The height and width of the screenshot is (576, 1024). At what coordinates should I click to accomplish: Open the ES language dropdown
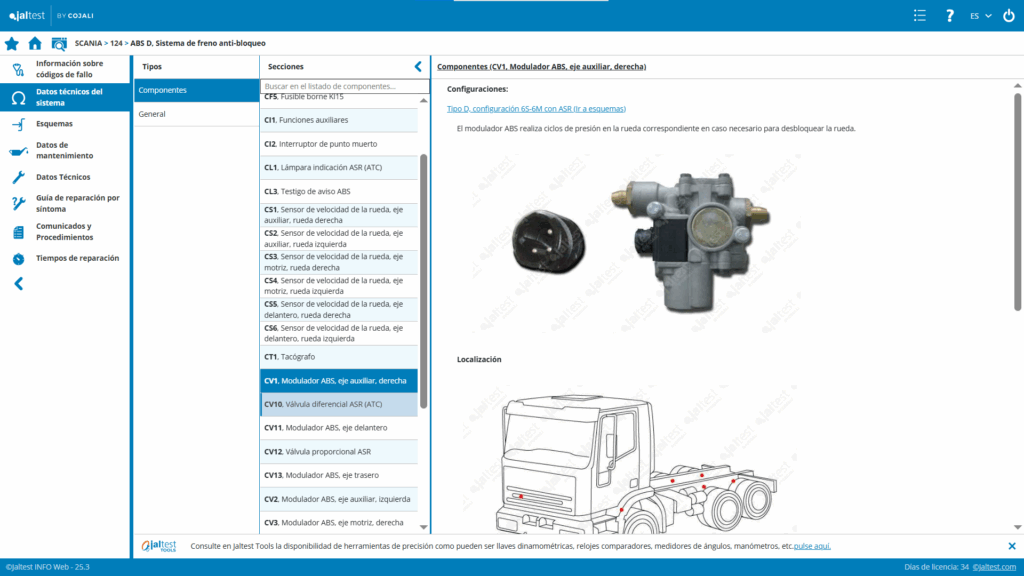(x=980, y=15)
